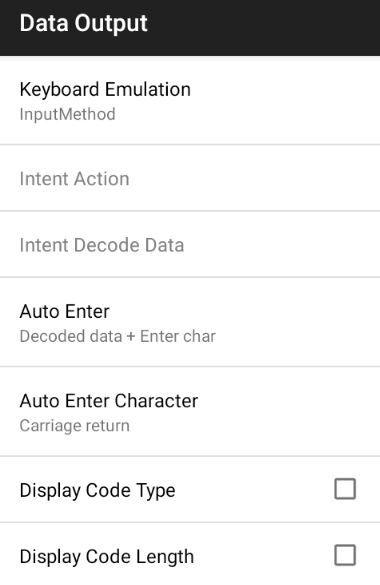Image resolution: width=380 pixels, height=585 pixels.
Task: Tap the InputMethod value under Keyboard Emulation
Action: [67, 114]
